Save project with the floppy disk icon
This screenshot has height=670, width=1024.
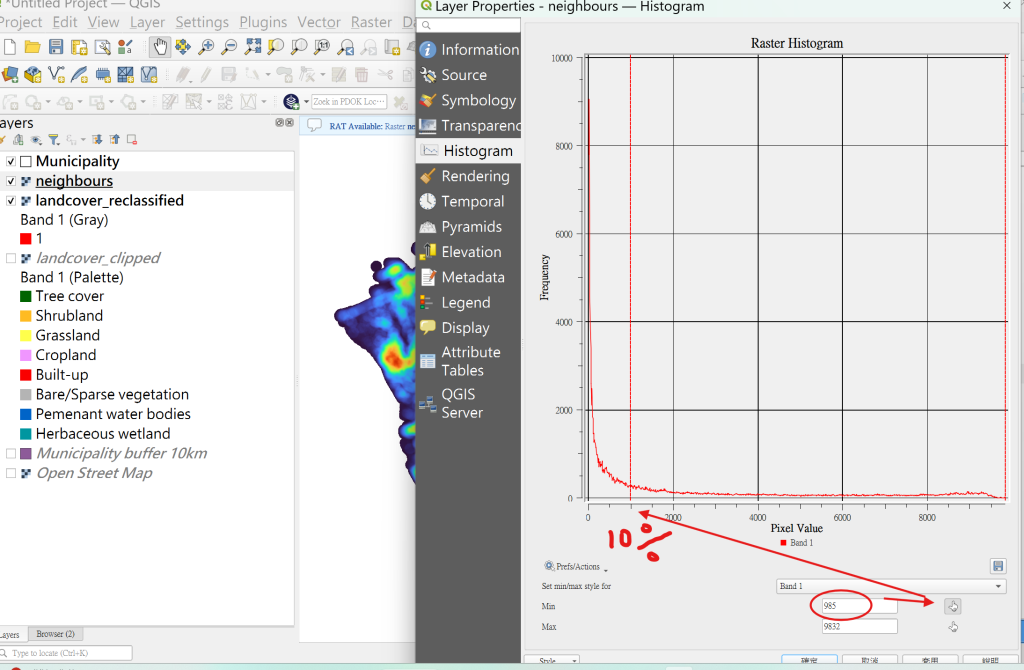(x=56, y=47)
